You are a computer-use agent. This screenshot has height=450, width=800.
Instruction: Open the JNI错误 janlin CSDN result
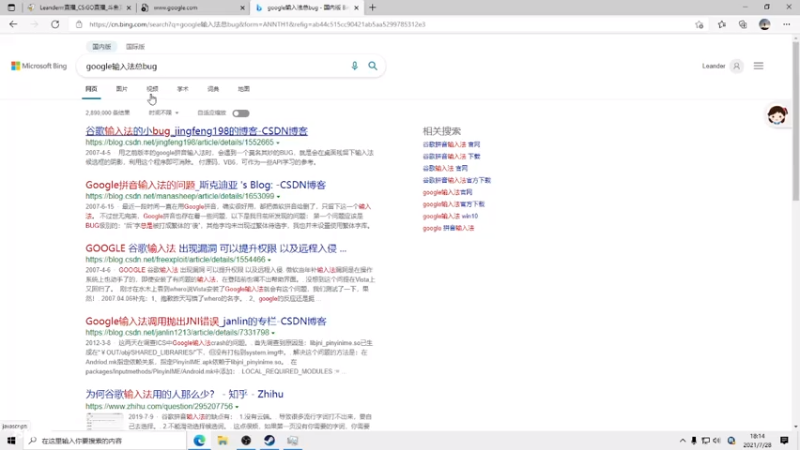(x=206, y=321)
